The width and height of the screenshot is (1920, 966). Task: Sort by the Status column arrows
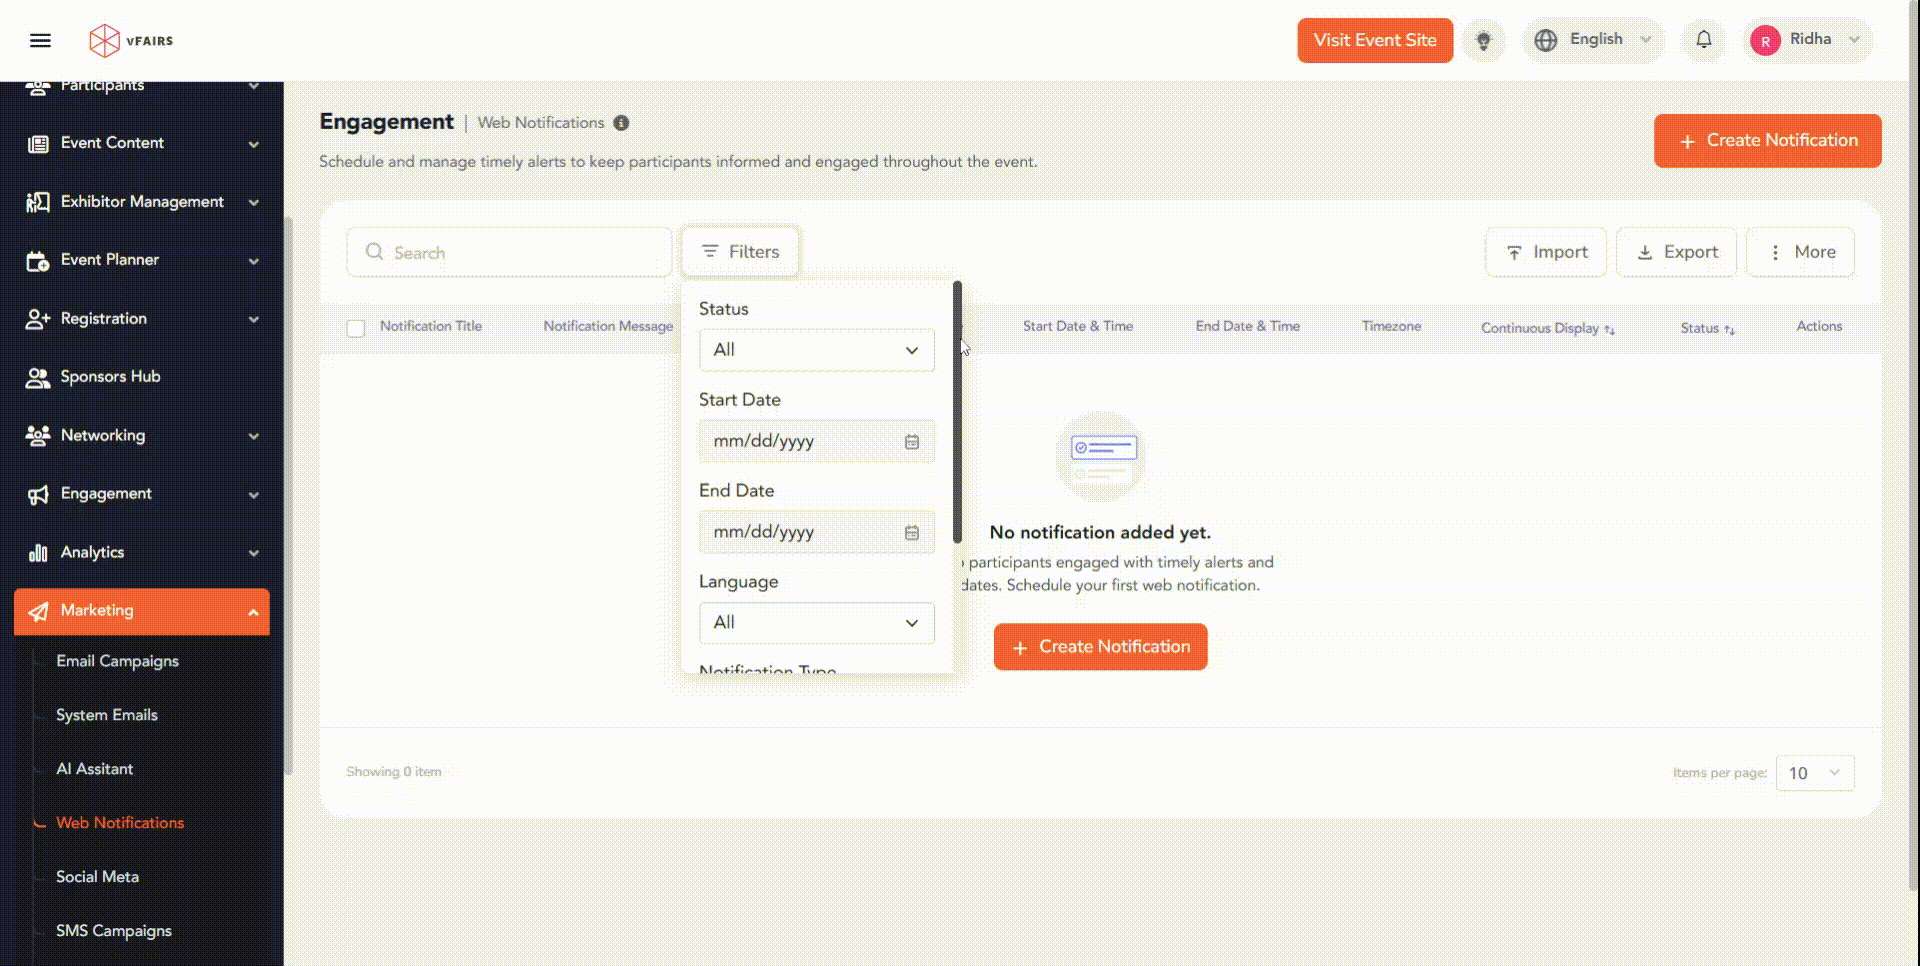point(1729,329)
